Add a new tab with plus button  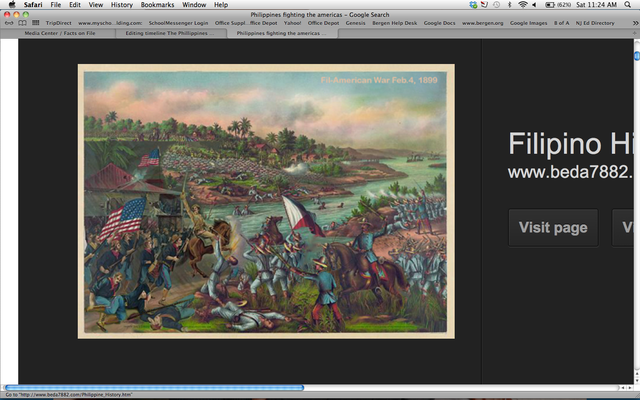(x=634, y=33)
